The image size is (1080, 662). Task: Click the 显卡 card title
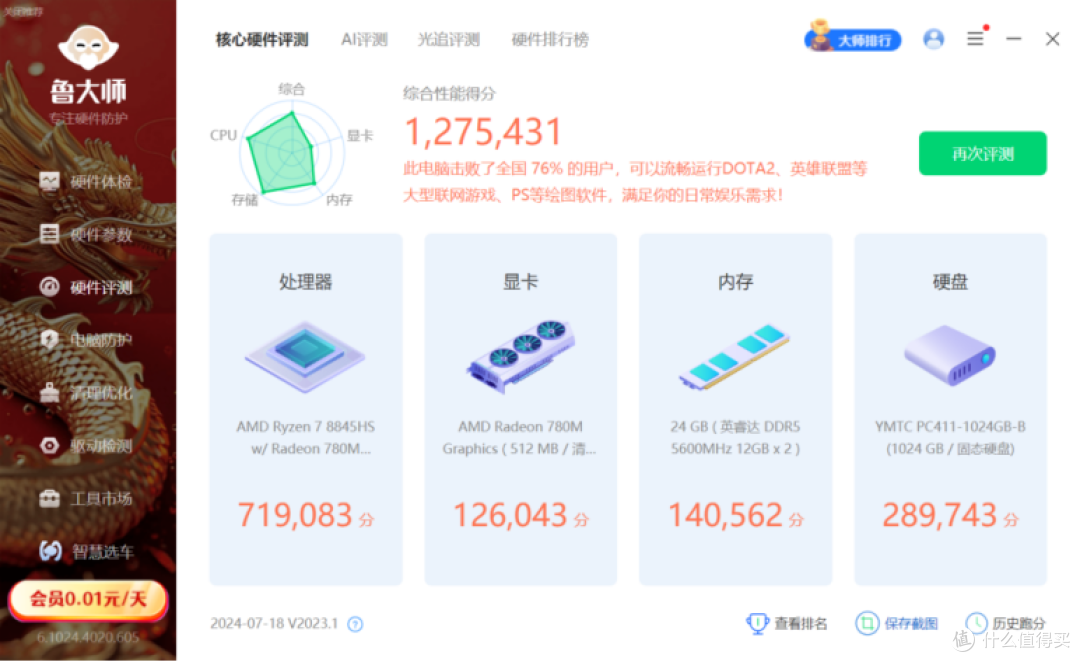point(520,282)
